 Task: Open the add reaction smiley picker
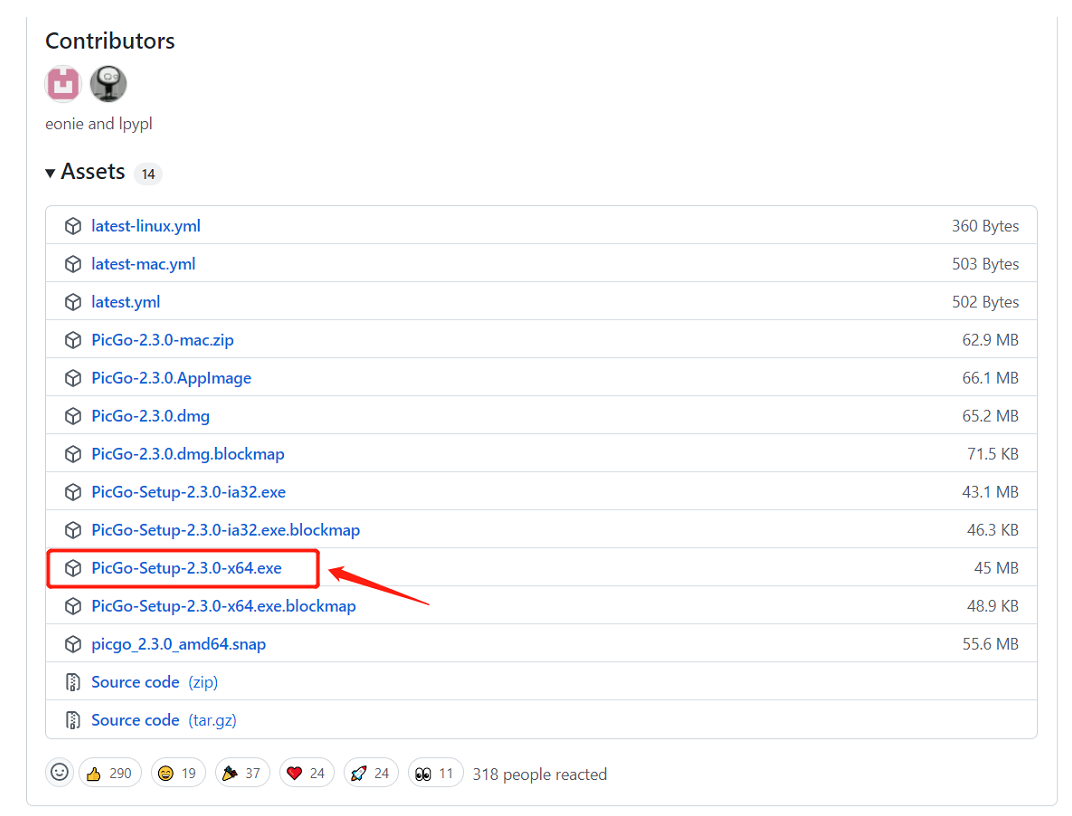(59, 773)
